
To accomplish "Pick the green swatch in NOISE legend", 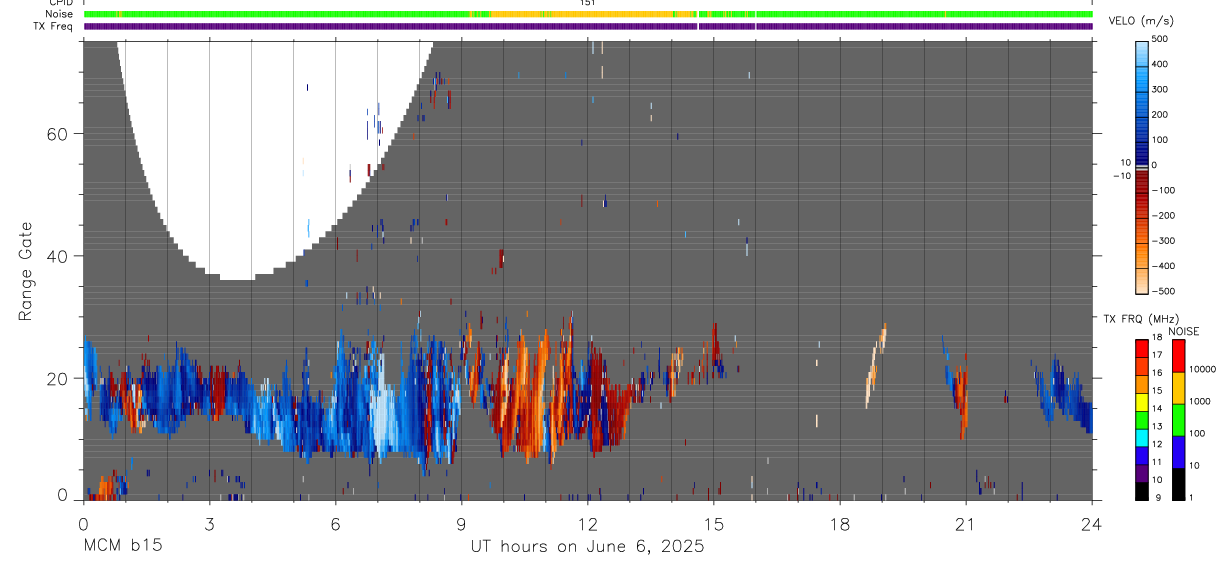I will click(x=1178, y=419).
